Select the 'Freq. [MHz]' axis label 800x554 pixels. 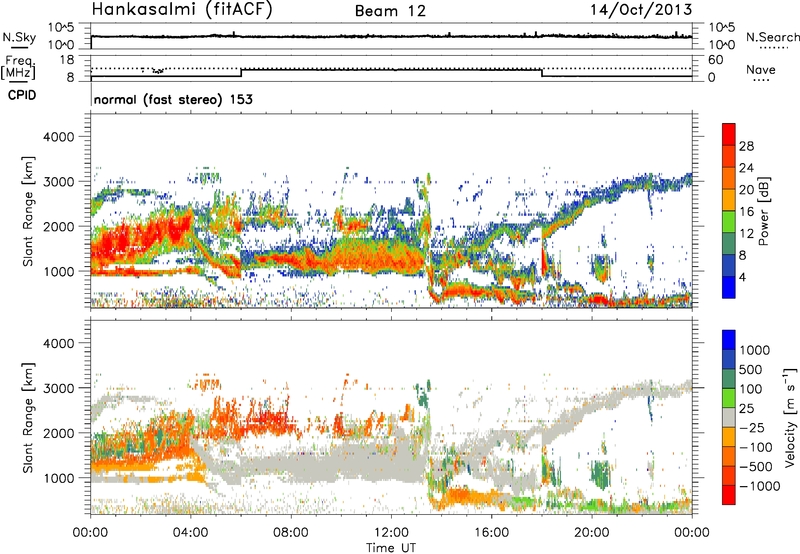tap(18, 68)
